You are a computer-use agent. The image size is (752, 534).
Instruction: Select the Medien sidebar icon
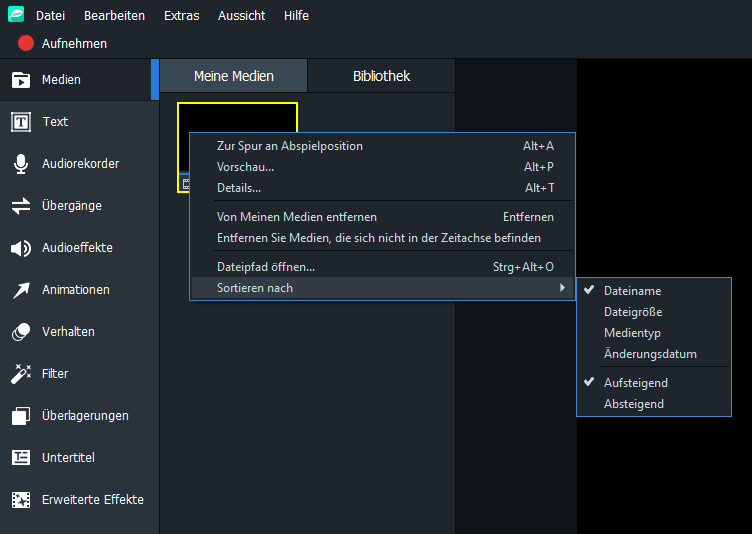pos(21,80)
